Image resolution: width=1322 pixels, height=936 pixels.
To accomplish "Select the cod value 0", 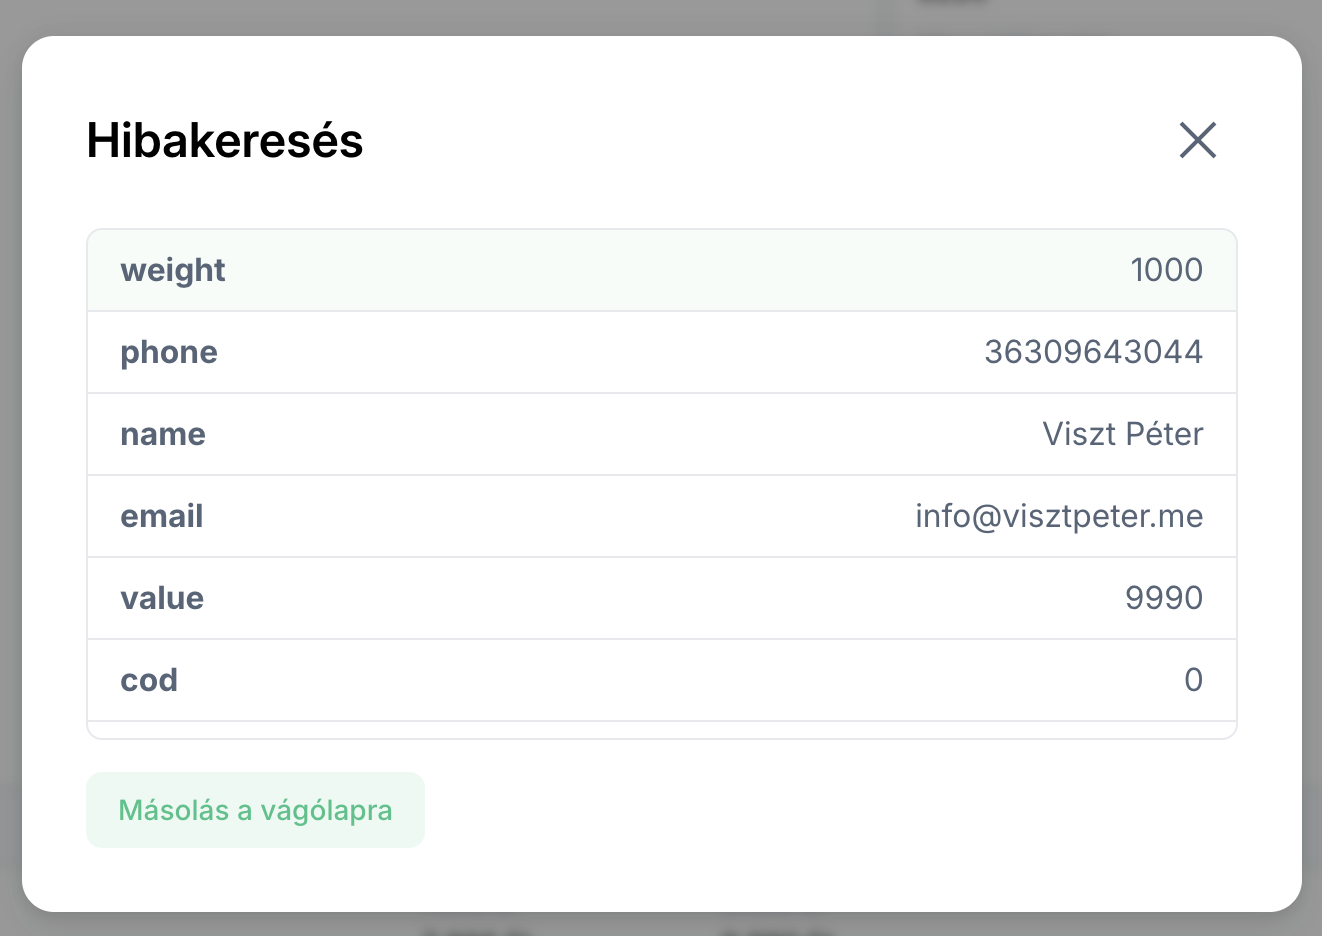I will pyautogui.click(x=1192, y=680).
